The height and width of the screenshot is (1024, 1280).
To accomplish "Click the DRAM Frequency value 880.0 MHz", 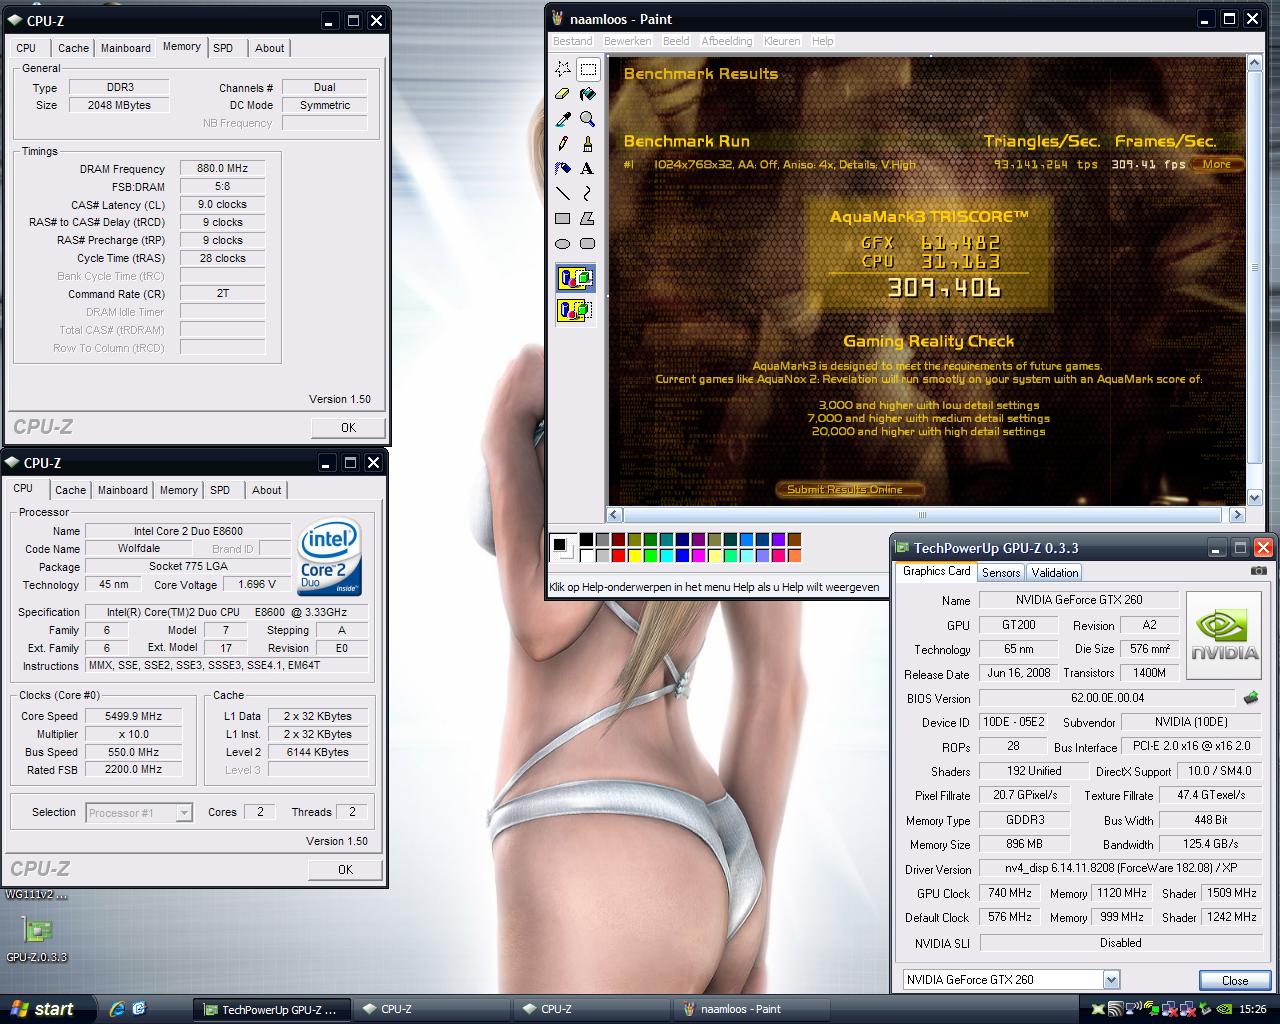I will pyautogui.click(x=222, y=168).
